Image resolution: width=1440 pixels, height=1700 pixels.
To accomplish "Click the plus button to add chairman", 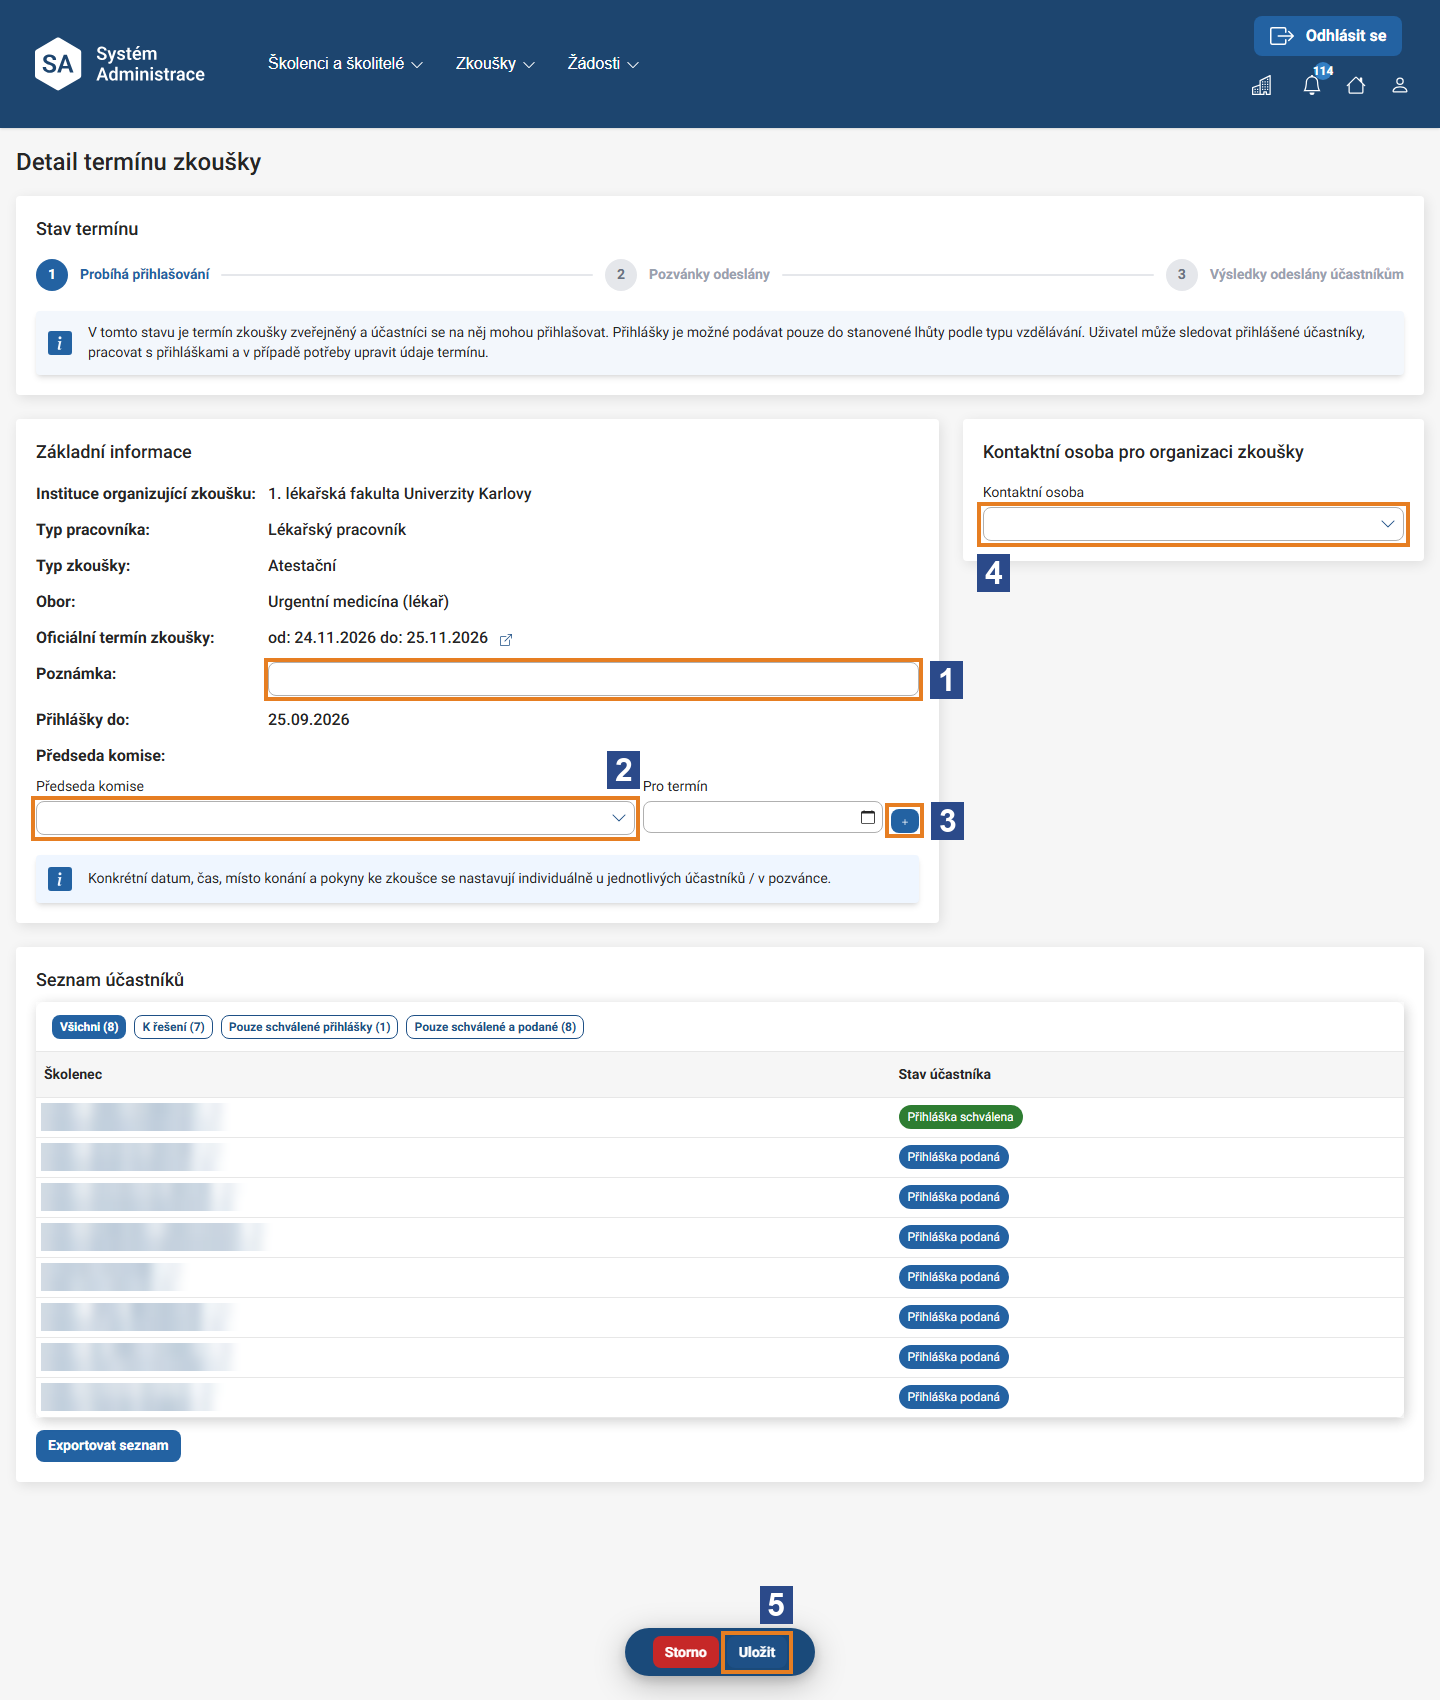I will tap(905, 821).
